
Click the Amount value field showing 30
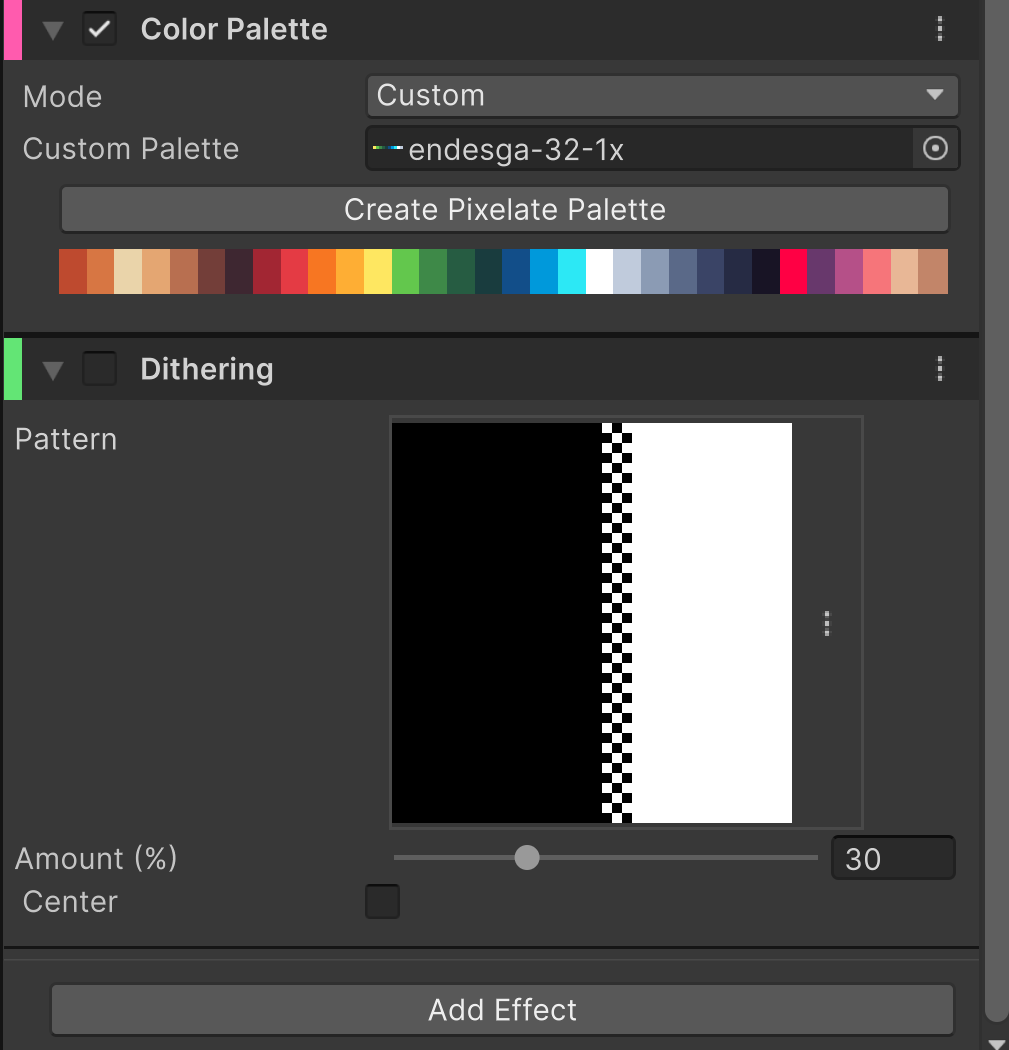tap(892, 858)
